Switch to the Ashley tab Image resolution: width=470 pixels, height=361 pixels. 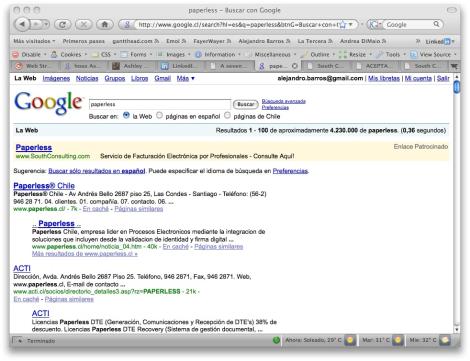click(x=132, y=66)
